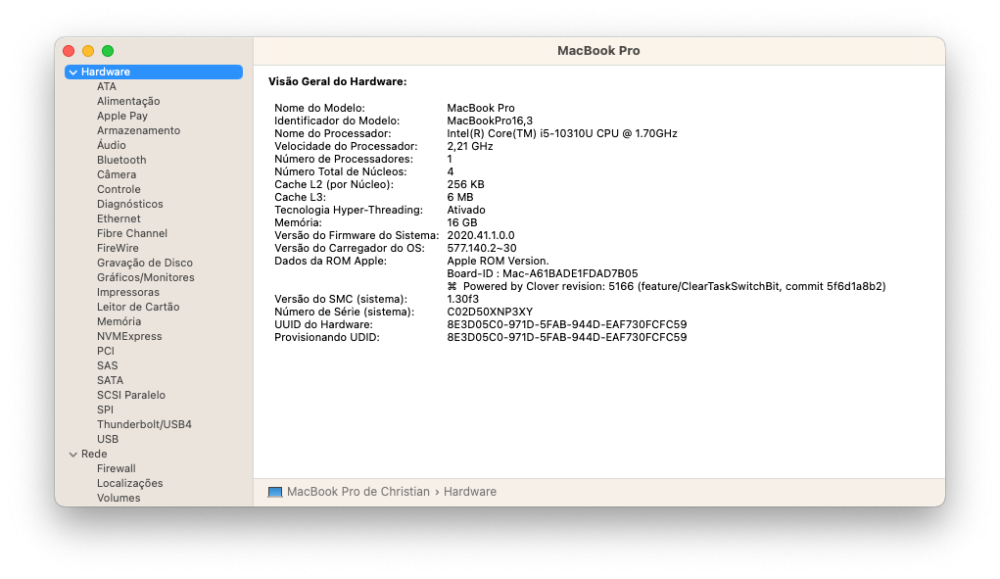This screenshot has height=579, width=1000.
Task: Select Diagnósticos in the sidebar
Action: (x=130, y=204)
